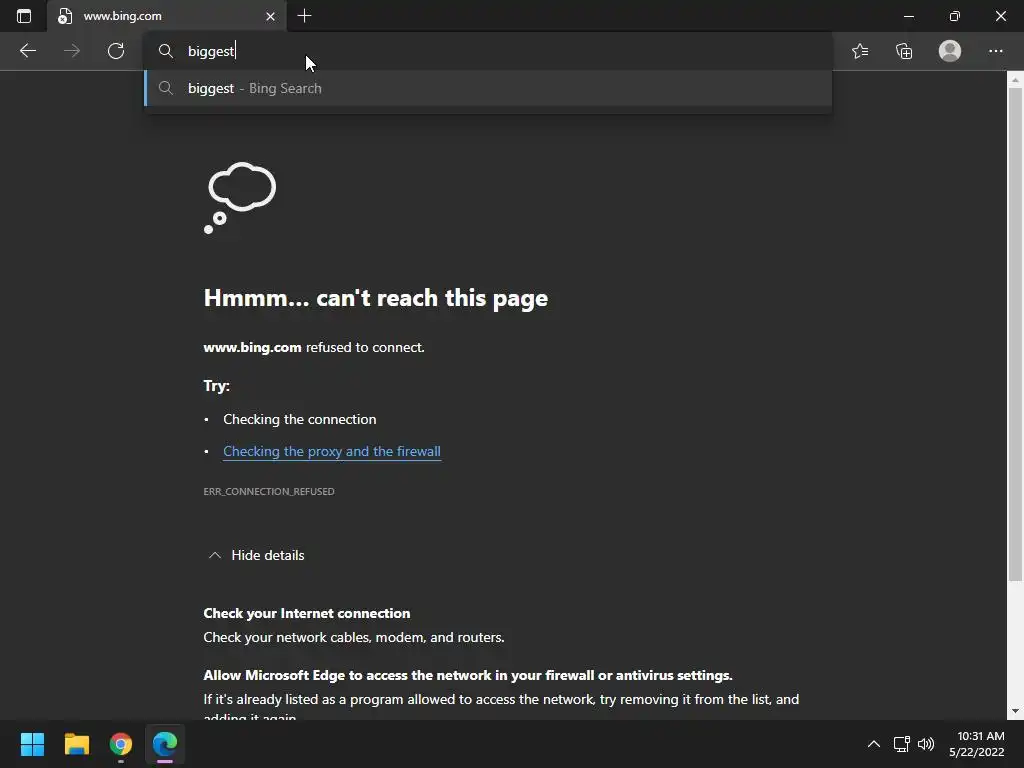Close the www.bing.com tab
The height and width of the screenshot is (768, 1024).
[x=270, y=16]
